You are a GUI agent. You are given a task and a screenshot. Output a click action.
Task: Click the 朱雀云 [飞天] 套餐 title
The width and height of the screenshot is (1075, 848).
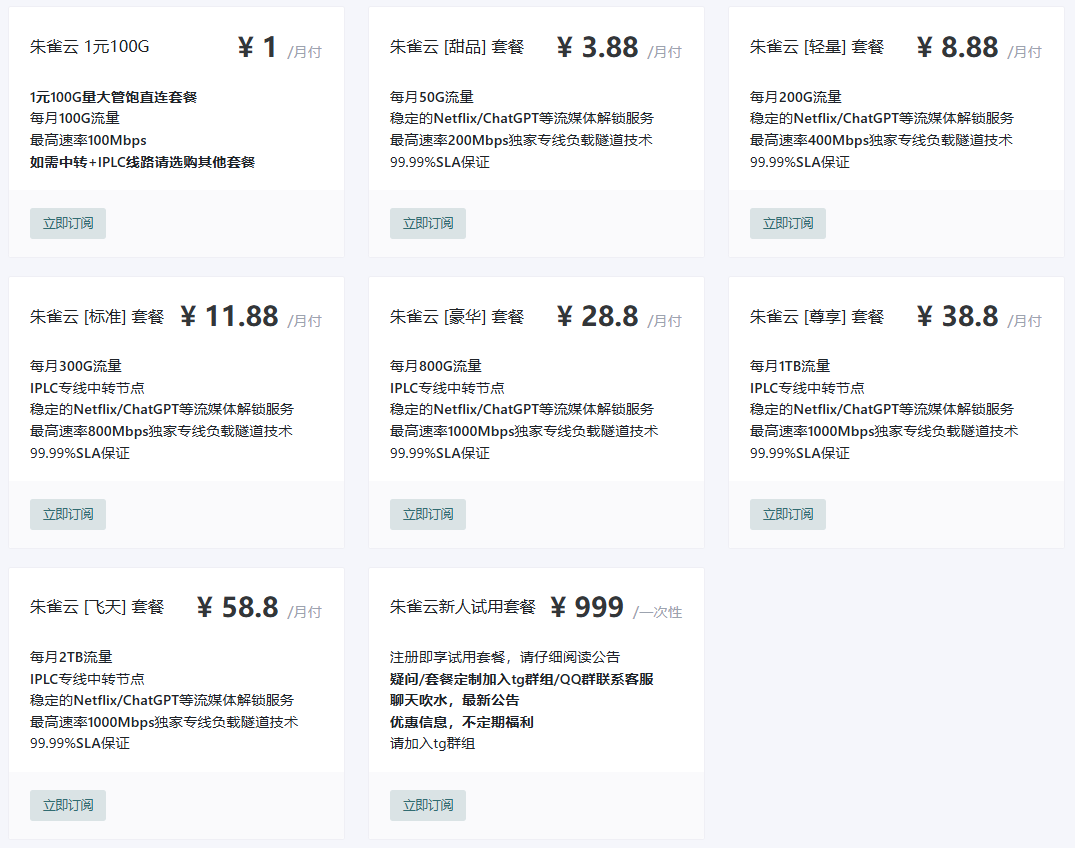point(97,607)
